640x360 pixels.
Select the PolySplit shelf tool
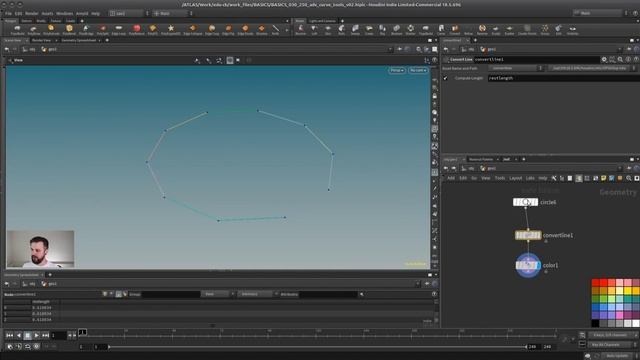coord(102,29)
